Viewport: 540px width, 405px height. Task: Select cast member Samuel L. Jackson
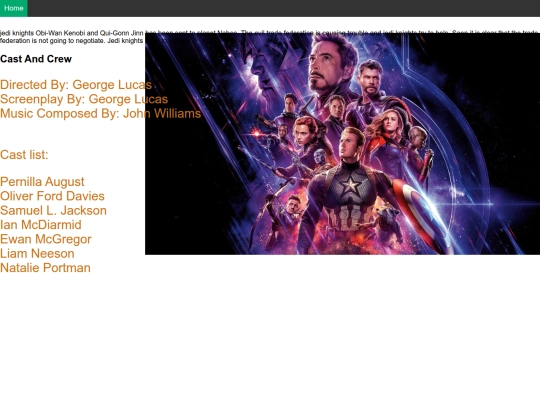53,211
